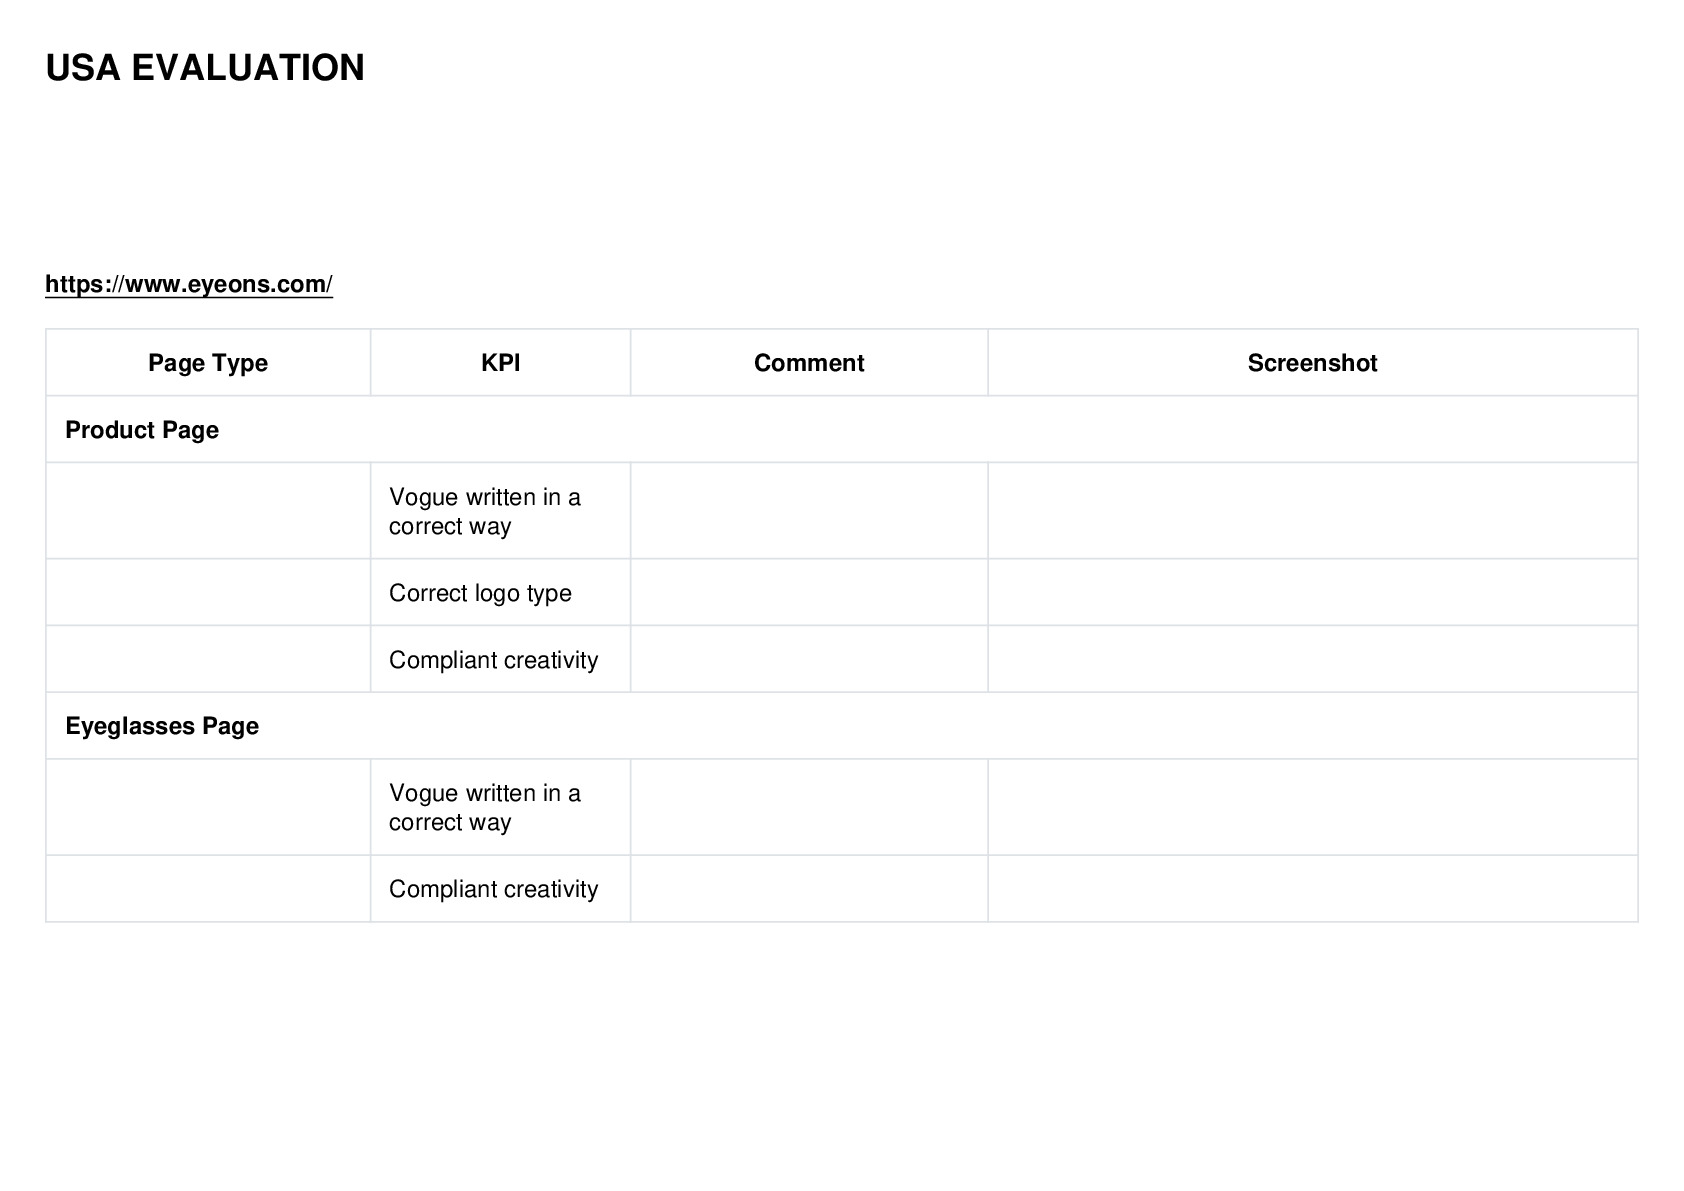The height and width of the screenshot is (1191, 1684).
Task: Select the Correct logo type cell
Action: pyautogui.click(x=500, y=593)
